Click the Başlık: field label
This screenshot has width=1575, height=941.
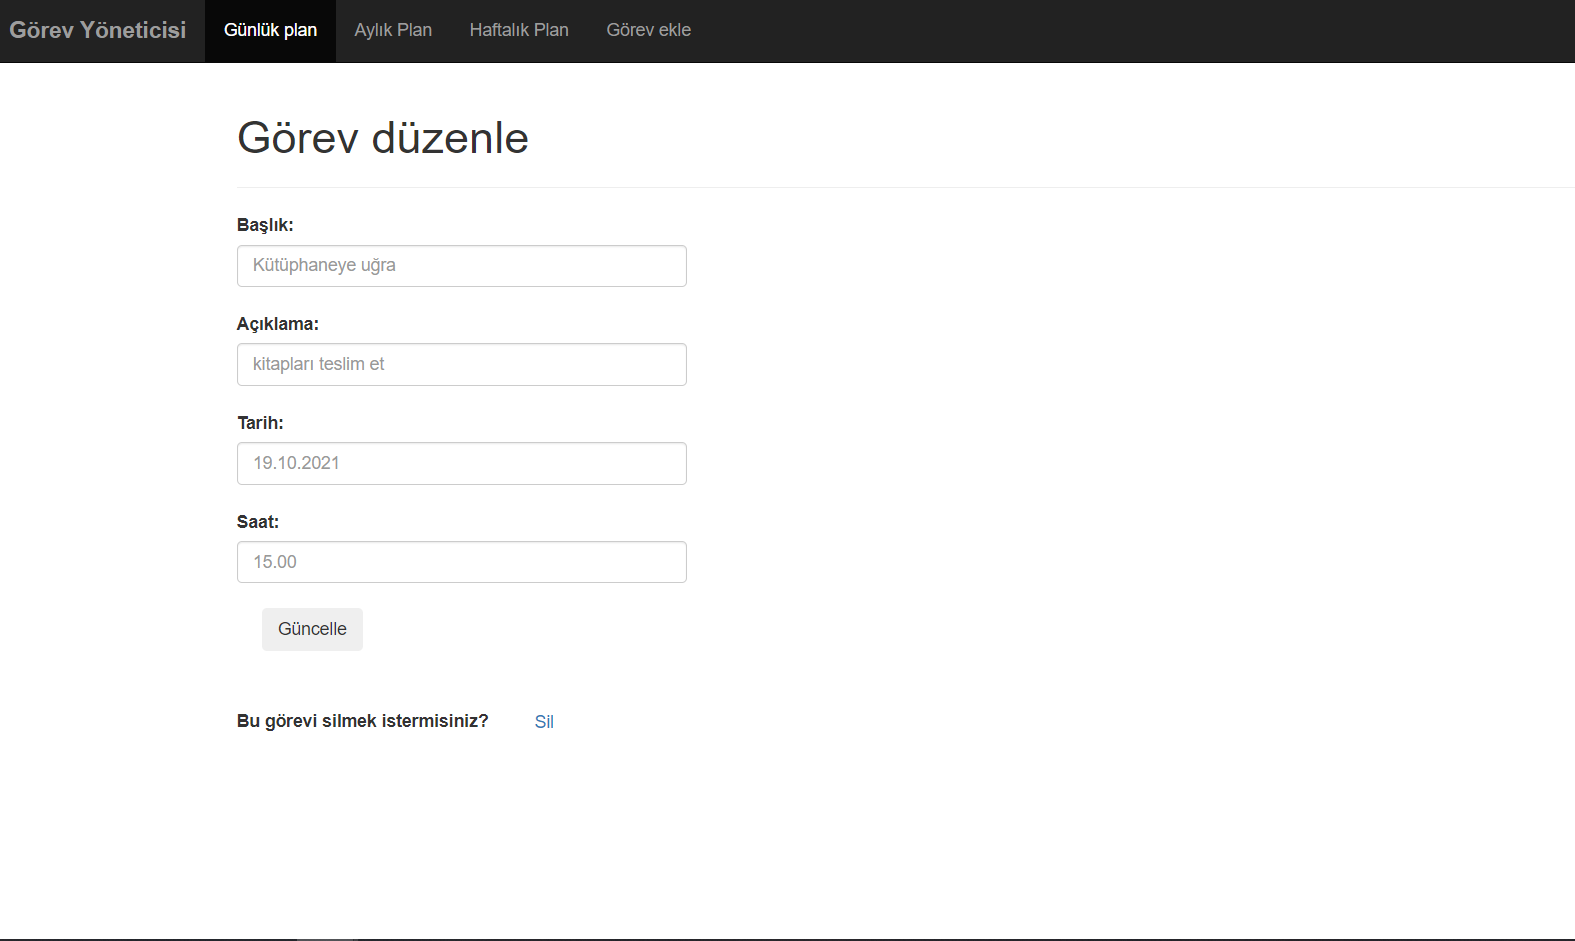click(x=265, y=225)
